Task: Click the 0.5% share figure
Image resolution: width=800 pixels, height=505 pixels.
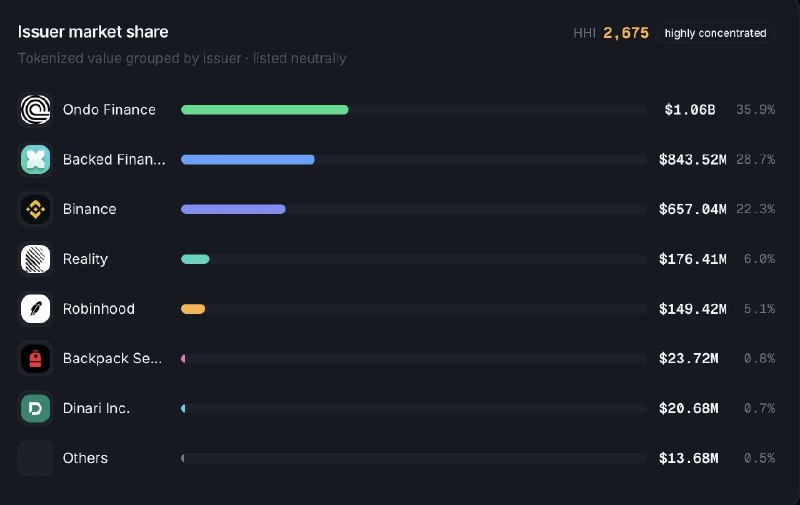Action: (759, 458)
